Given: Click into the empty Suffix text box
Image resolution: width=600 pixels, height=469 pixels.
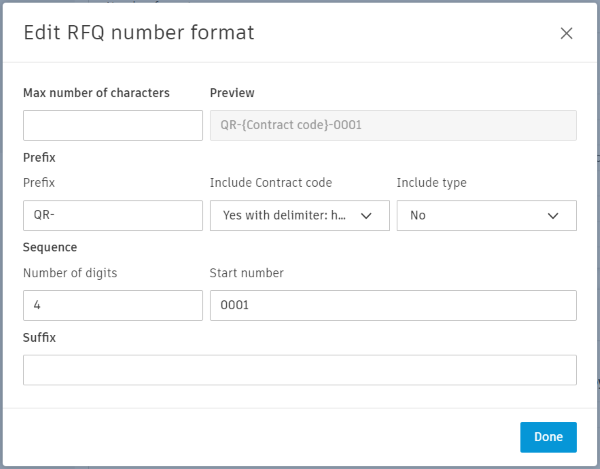Looking at the screenshot, I should (x=300, y=370).
